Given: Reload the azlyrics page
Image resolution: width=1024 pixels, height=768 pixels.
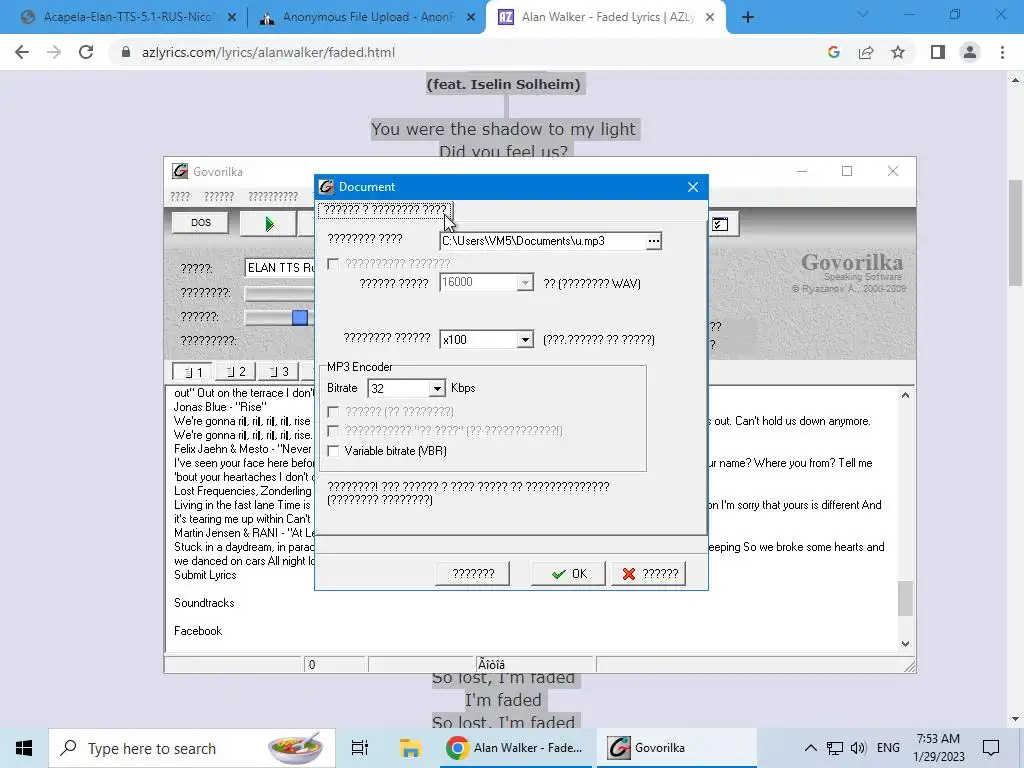Looking at the screenshot, I should (86, 52).
